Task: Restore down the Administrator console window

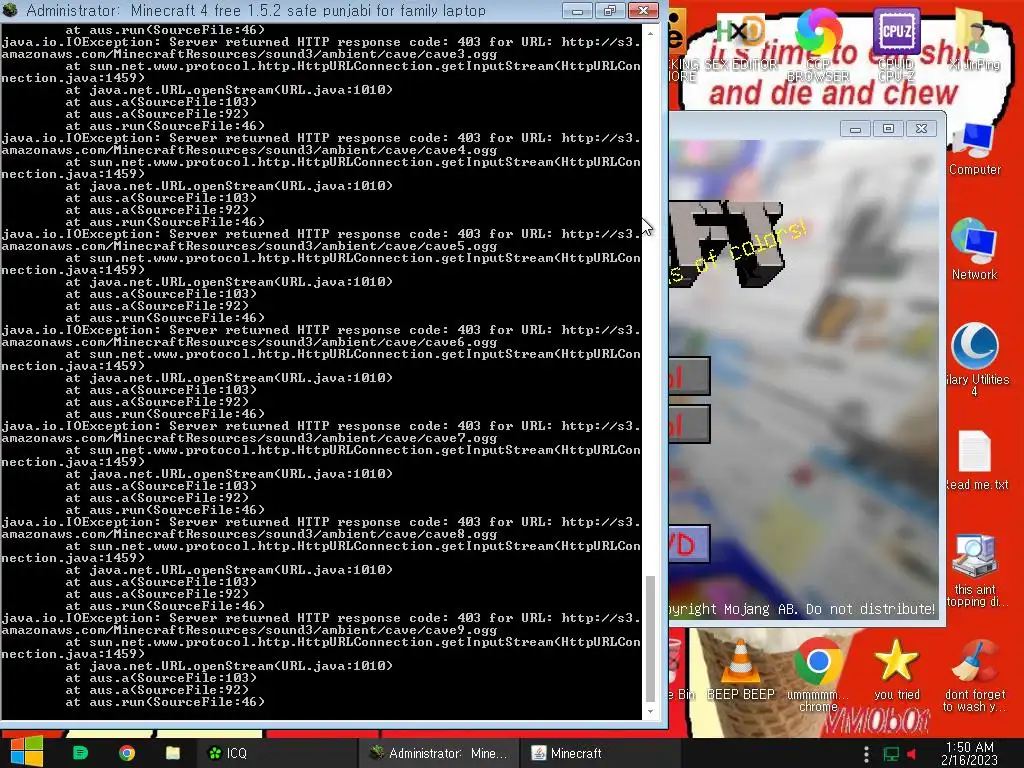Action: point(609,10)
